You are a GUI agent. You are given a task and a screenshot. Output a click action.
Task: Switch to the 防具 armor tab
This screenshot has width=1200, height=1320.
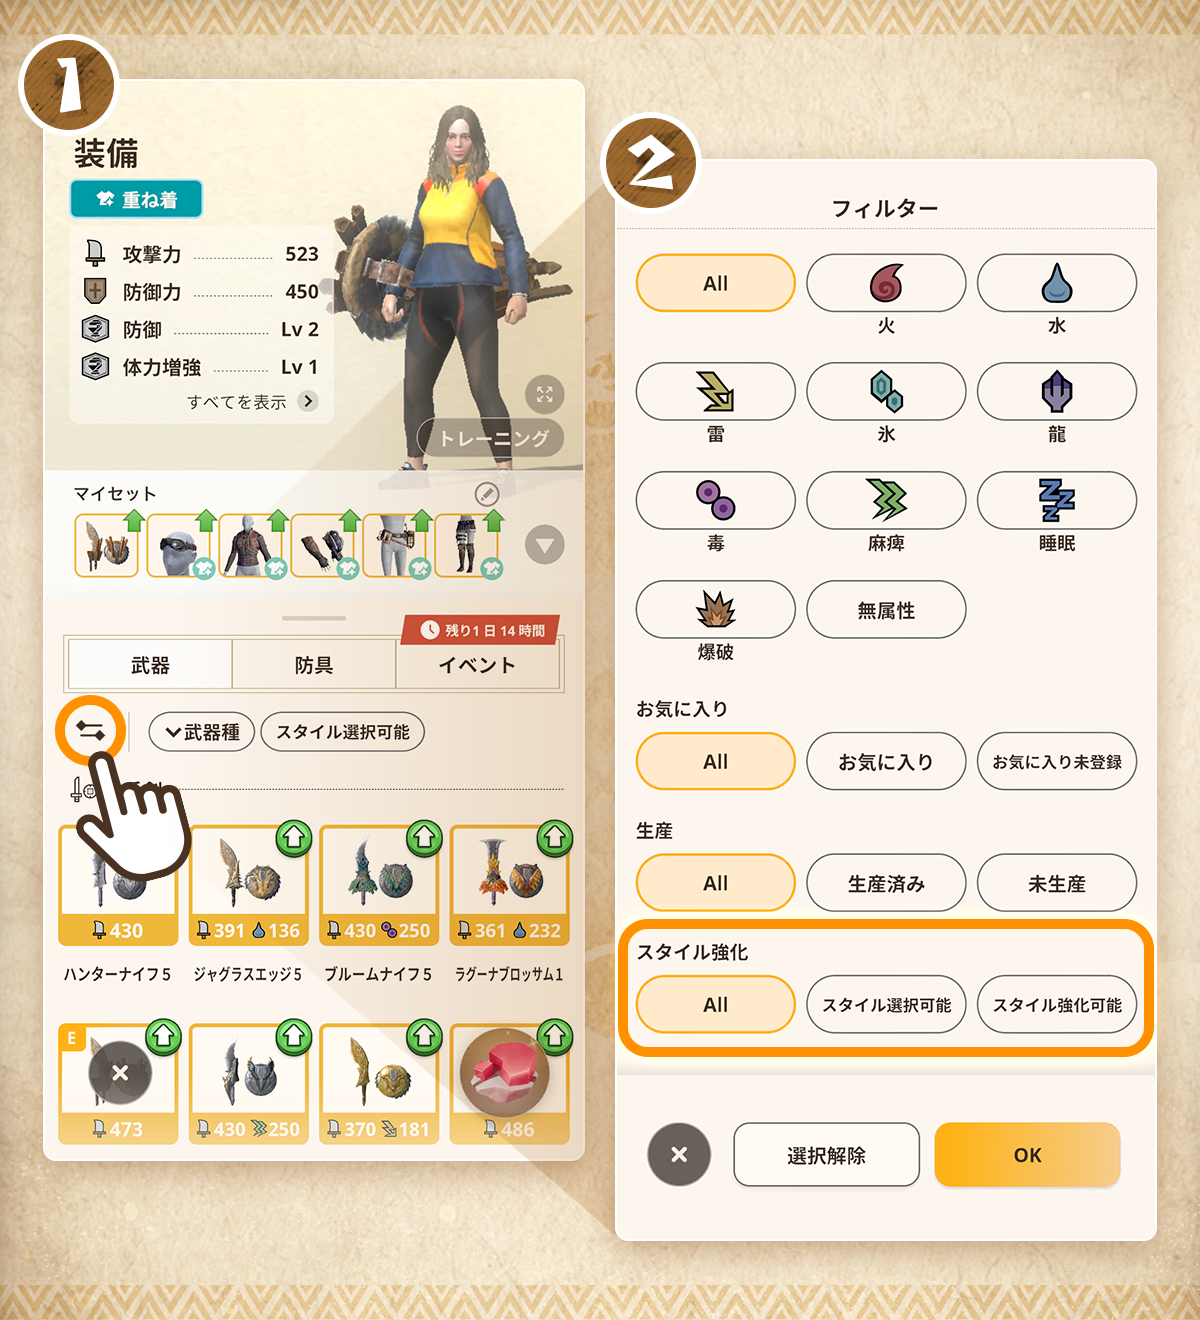point(314,665)
